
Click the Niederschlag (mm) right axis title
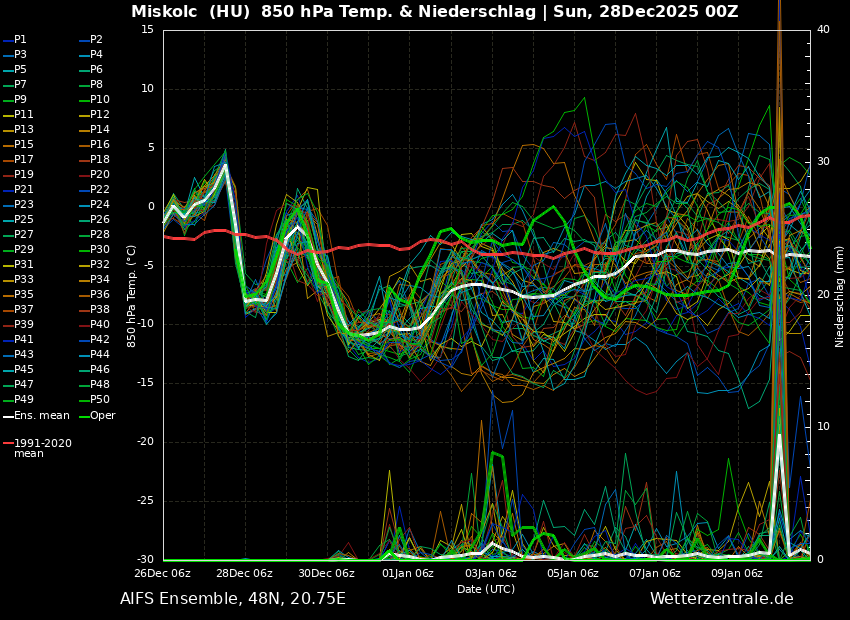[x=840, y=295]
